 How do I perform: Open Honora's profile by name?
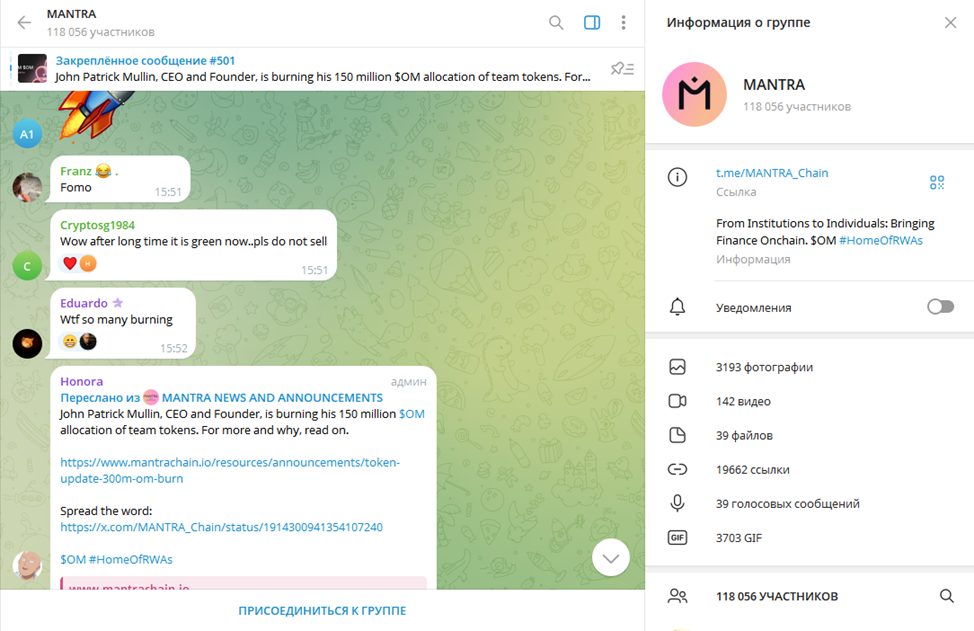81,381
